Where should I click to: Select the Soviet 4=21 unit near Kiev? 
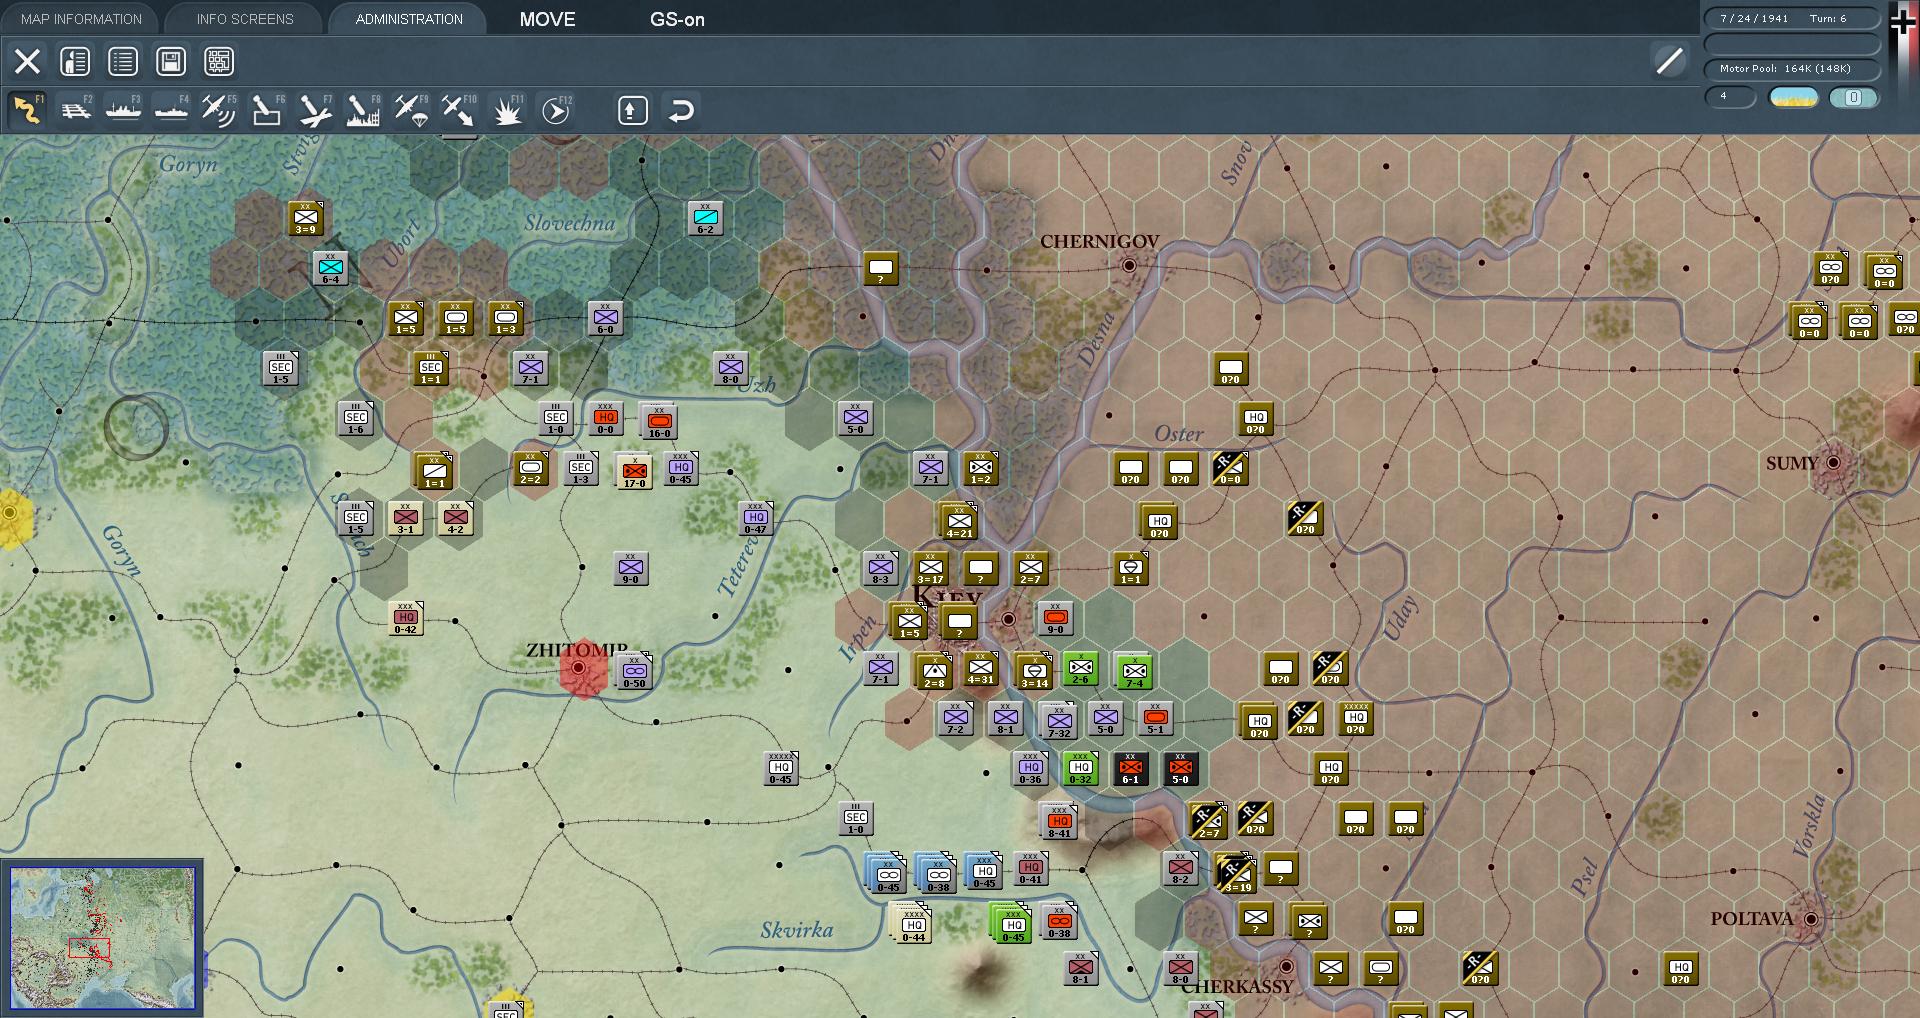pos(959,521)
